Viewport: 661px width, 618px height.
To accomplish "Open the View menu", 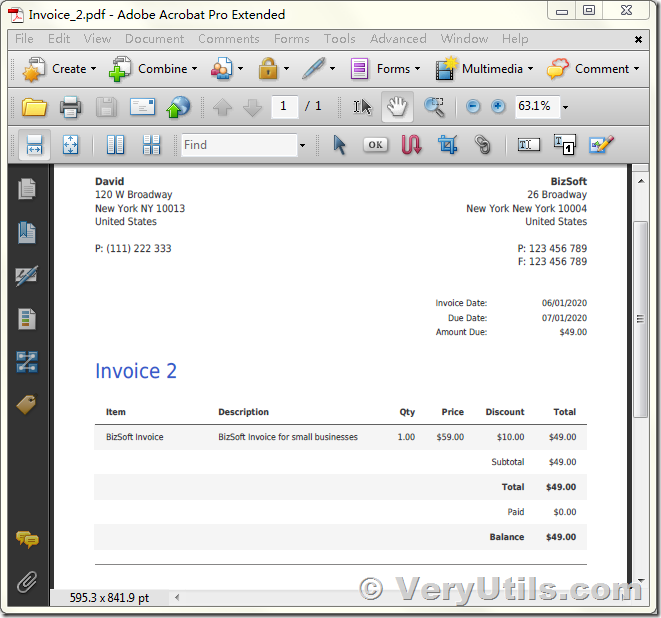I will click(97, 39).
